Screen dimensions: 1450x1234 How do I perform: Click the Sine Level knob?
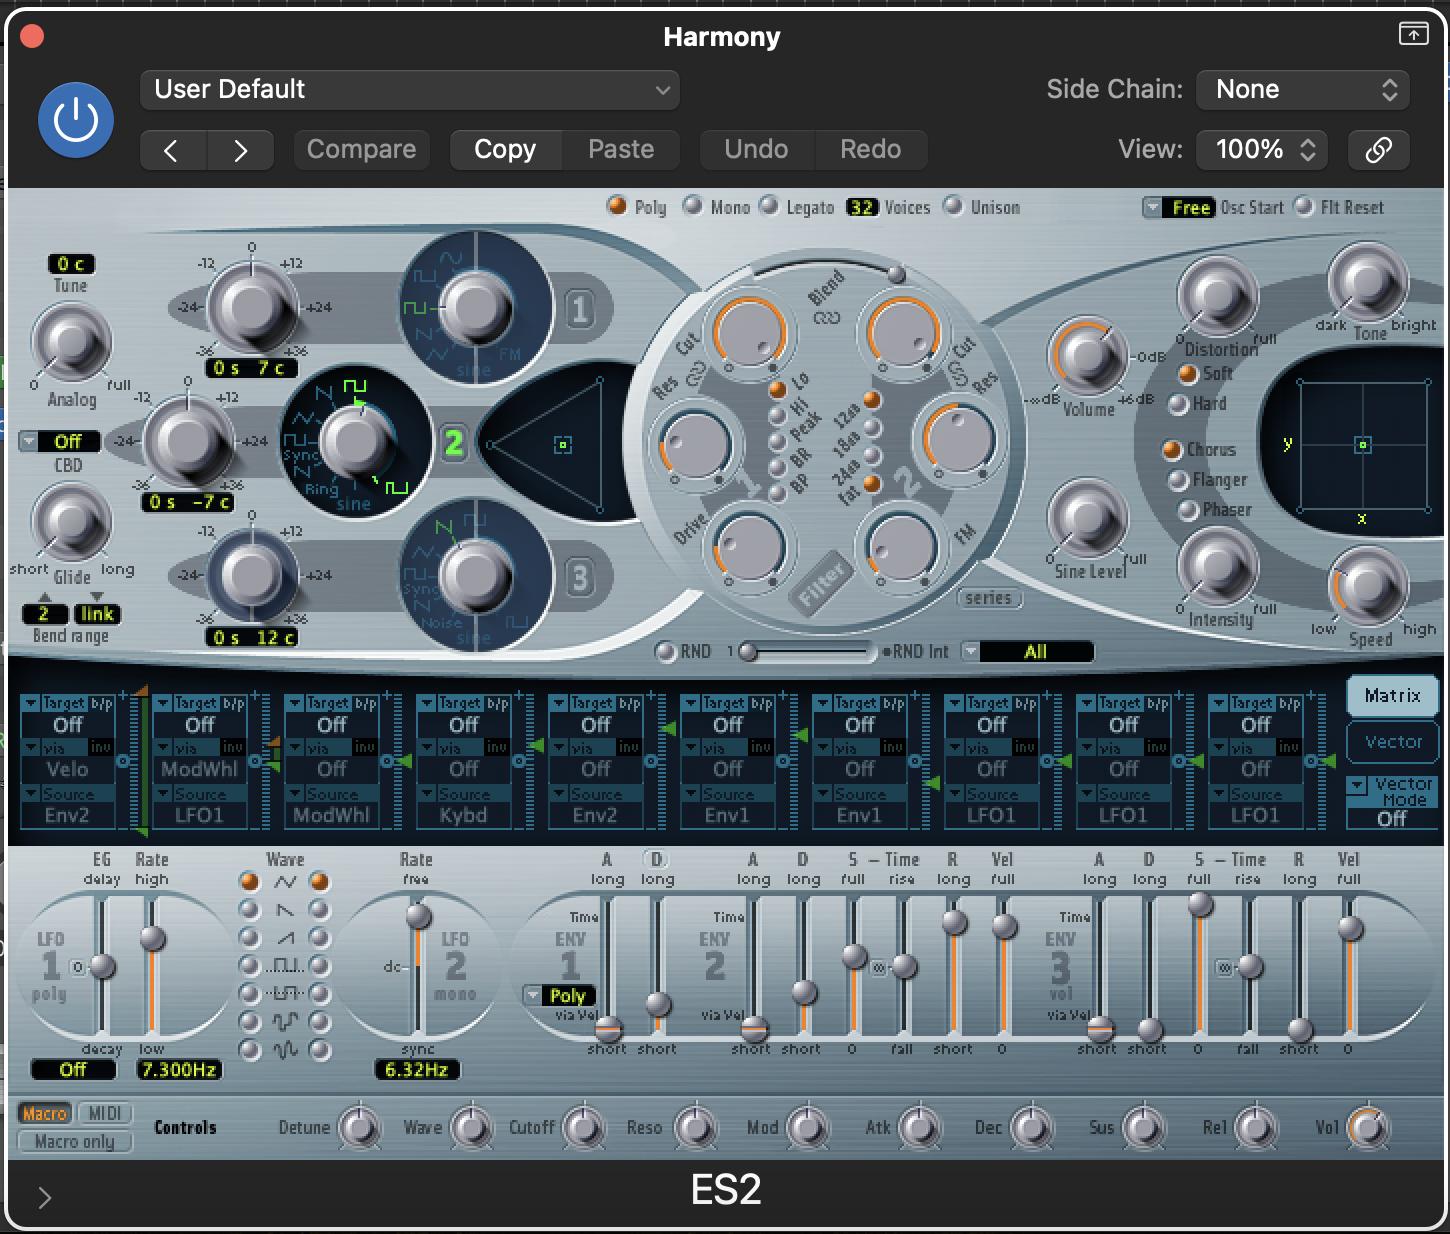(x=1086, y=518)
